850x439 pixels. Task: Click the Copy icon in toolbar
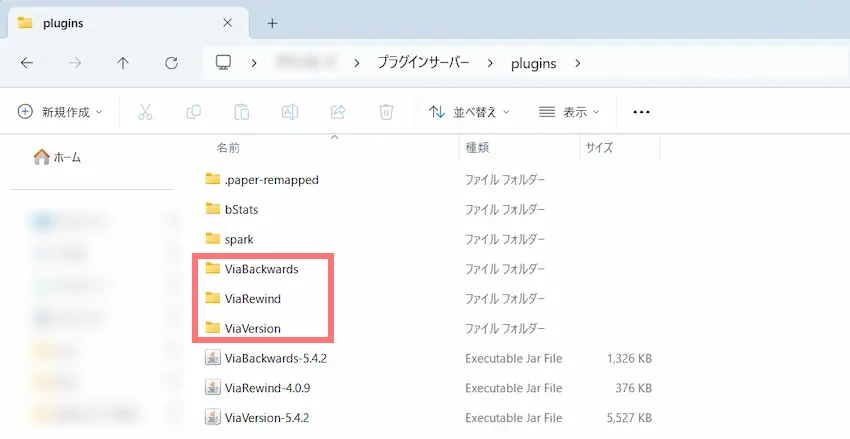pyautogui.click(x=194, y=112)
